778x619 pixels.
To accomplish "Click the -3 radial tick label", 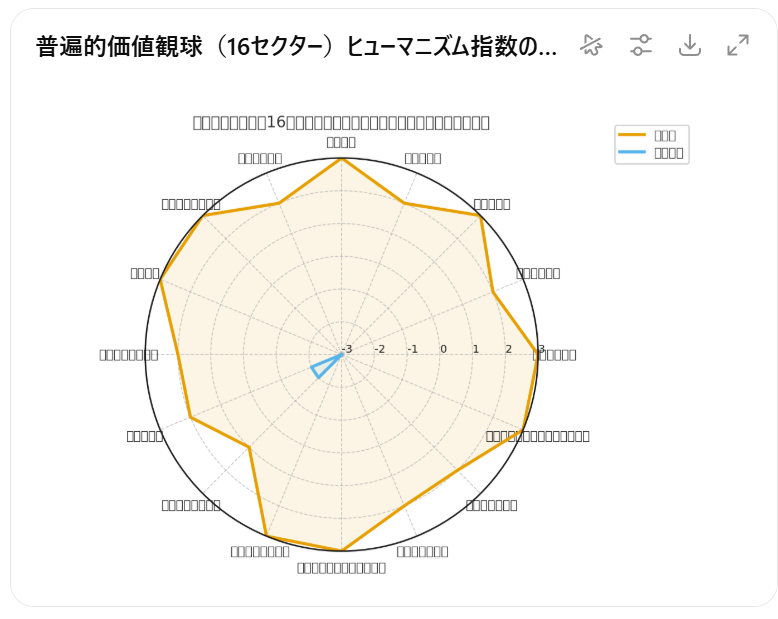I will (346, 349).
